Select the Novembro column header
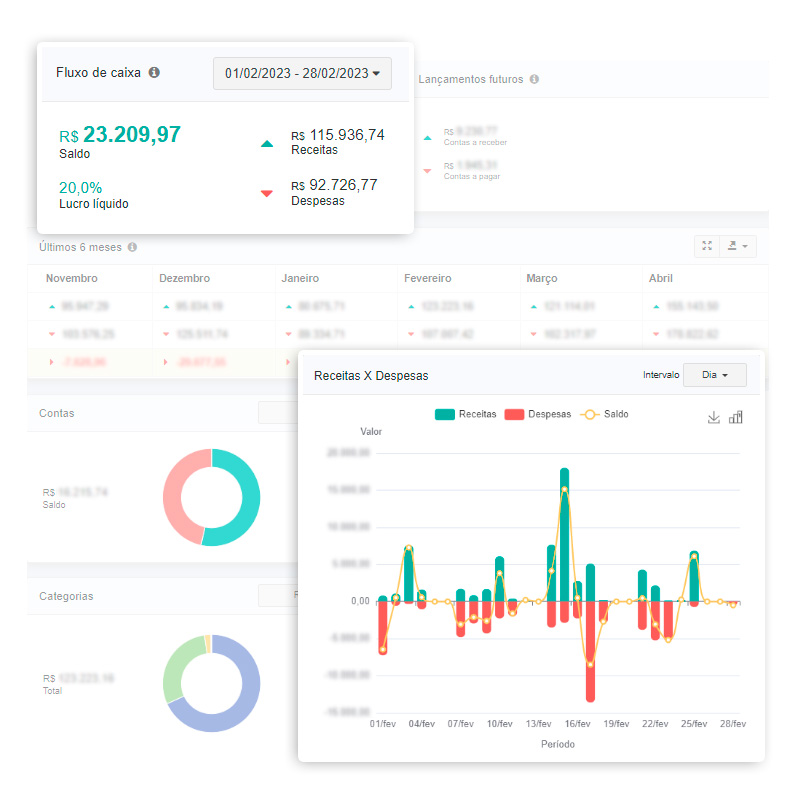This screenshot has height=800, width=800. coord(72,278)
